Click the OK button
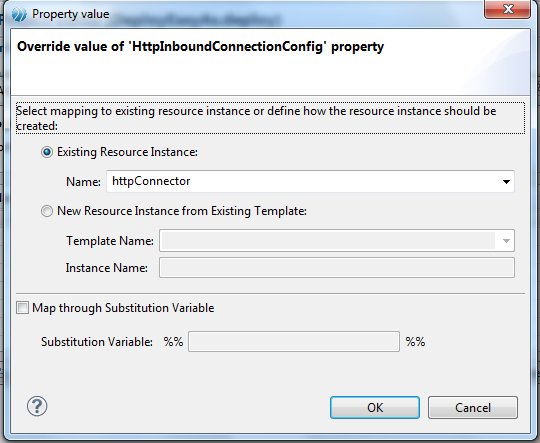This screenshot has width=540, height=443. (x=375, y=408)
